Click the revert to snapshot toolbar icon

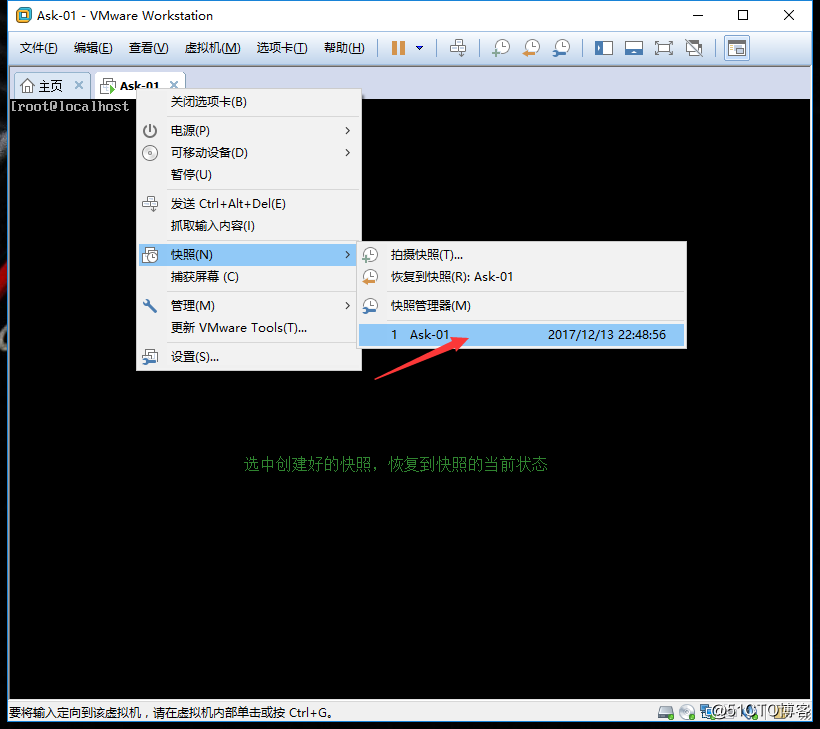(x=531, y=48)
